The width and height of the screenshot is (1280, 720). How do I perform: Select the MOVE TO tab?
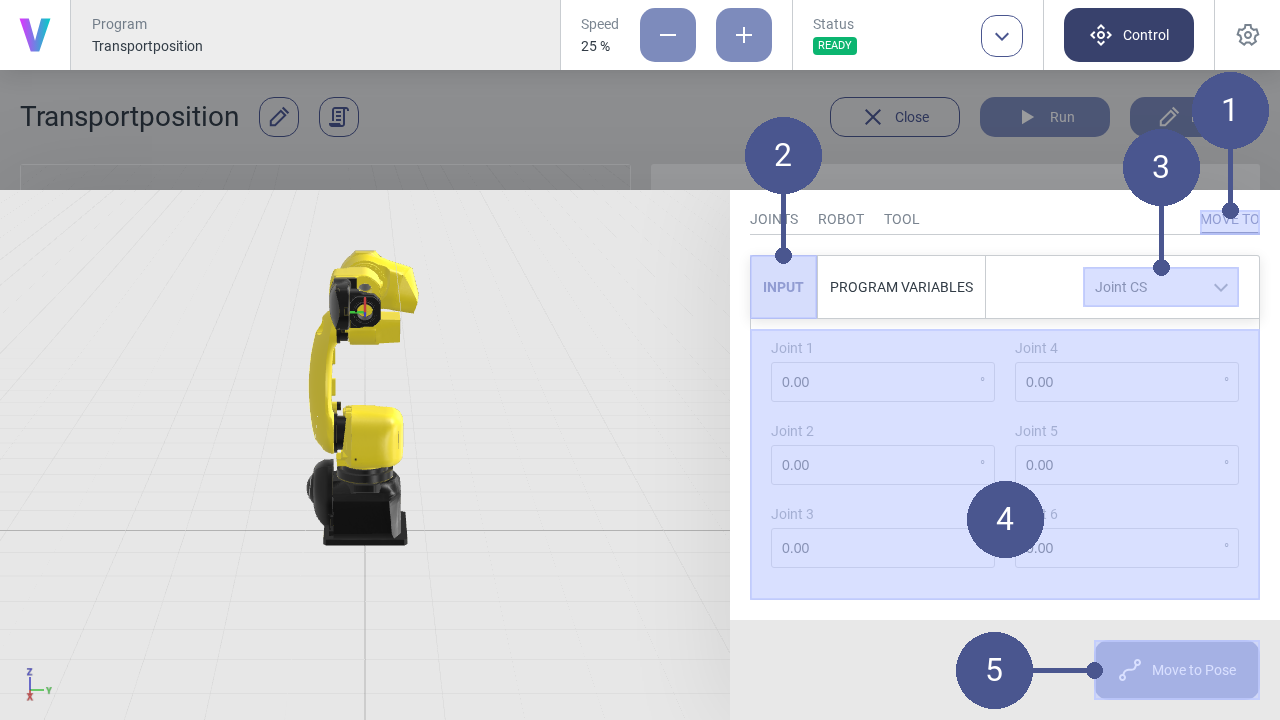pos(1229,220)
